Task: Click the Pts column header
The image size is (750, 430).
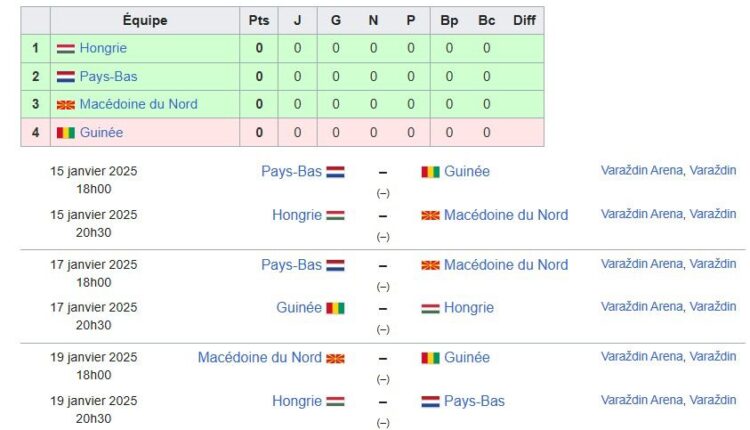Action: 259,20
